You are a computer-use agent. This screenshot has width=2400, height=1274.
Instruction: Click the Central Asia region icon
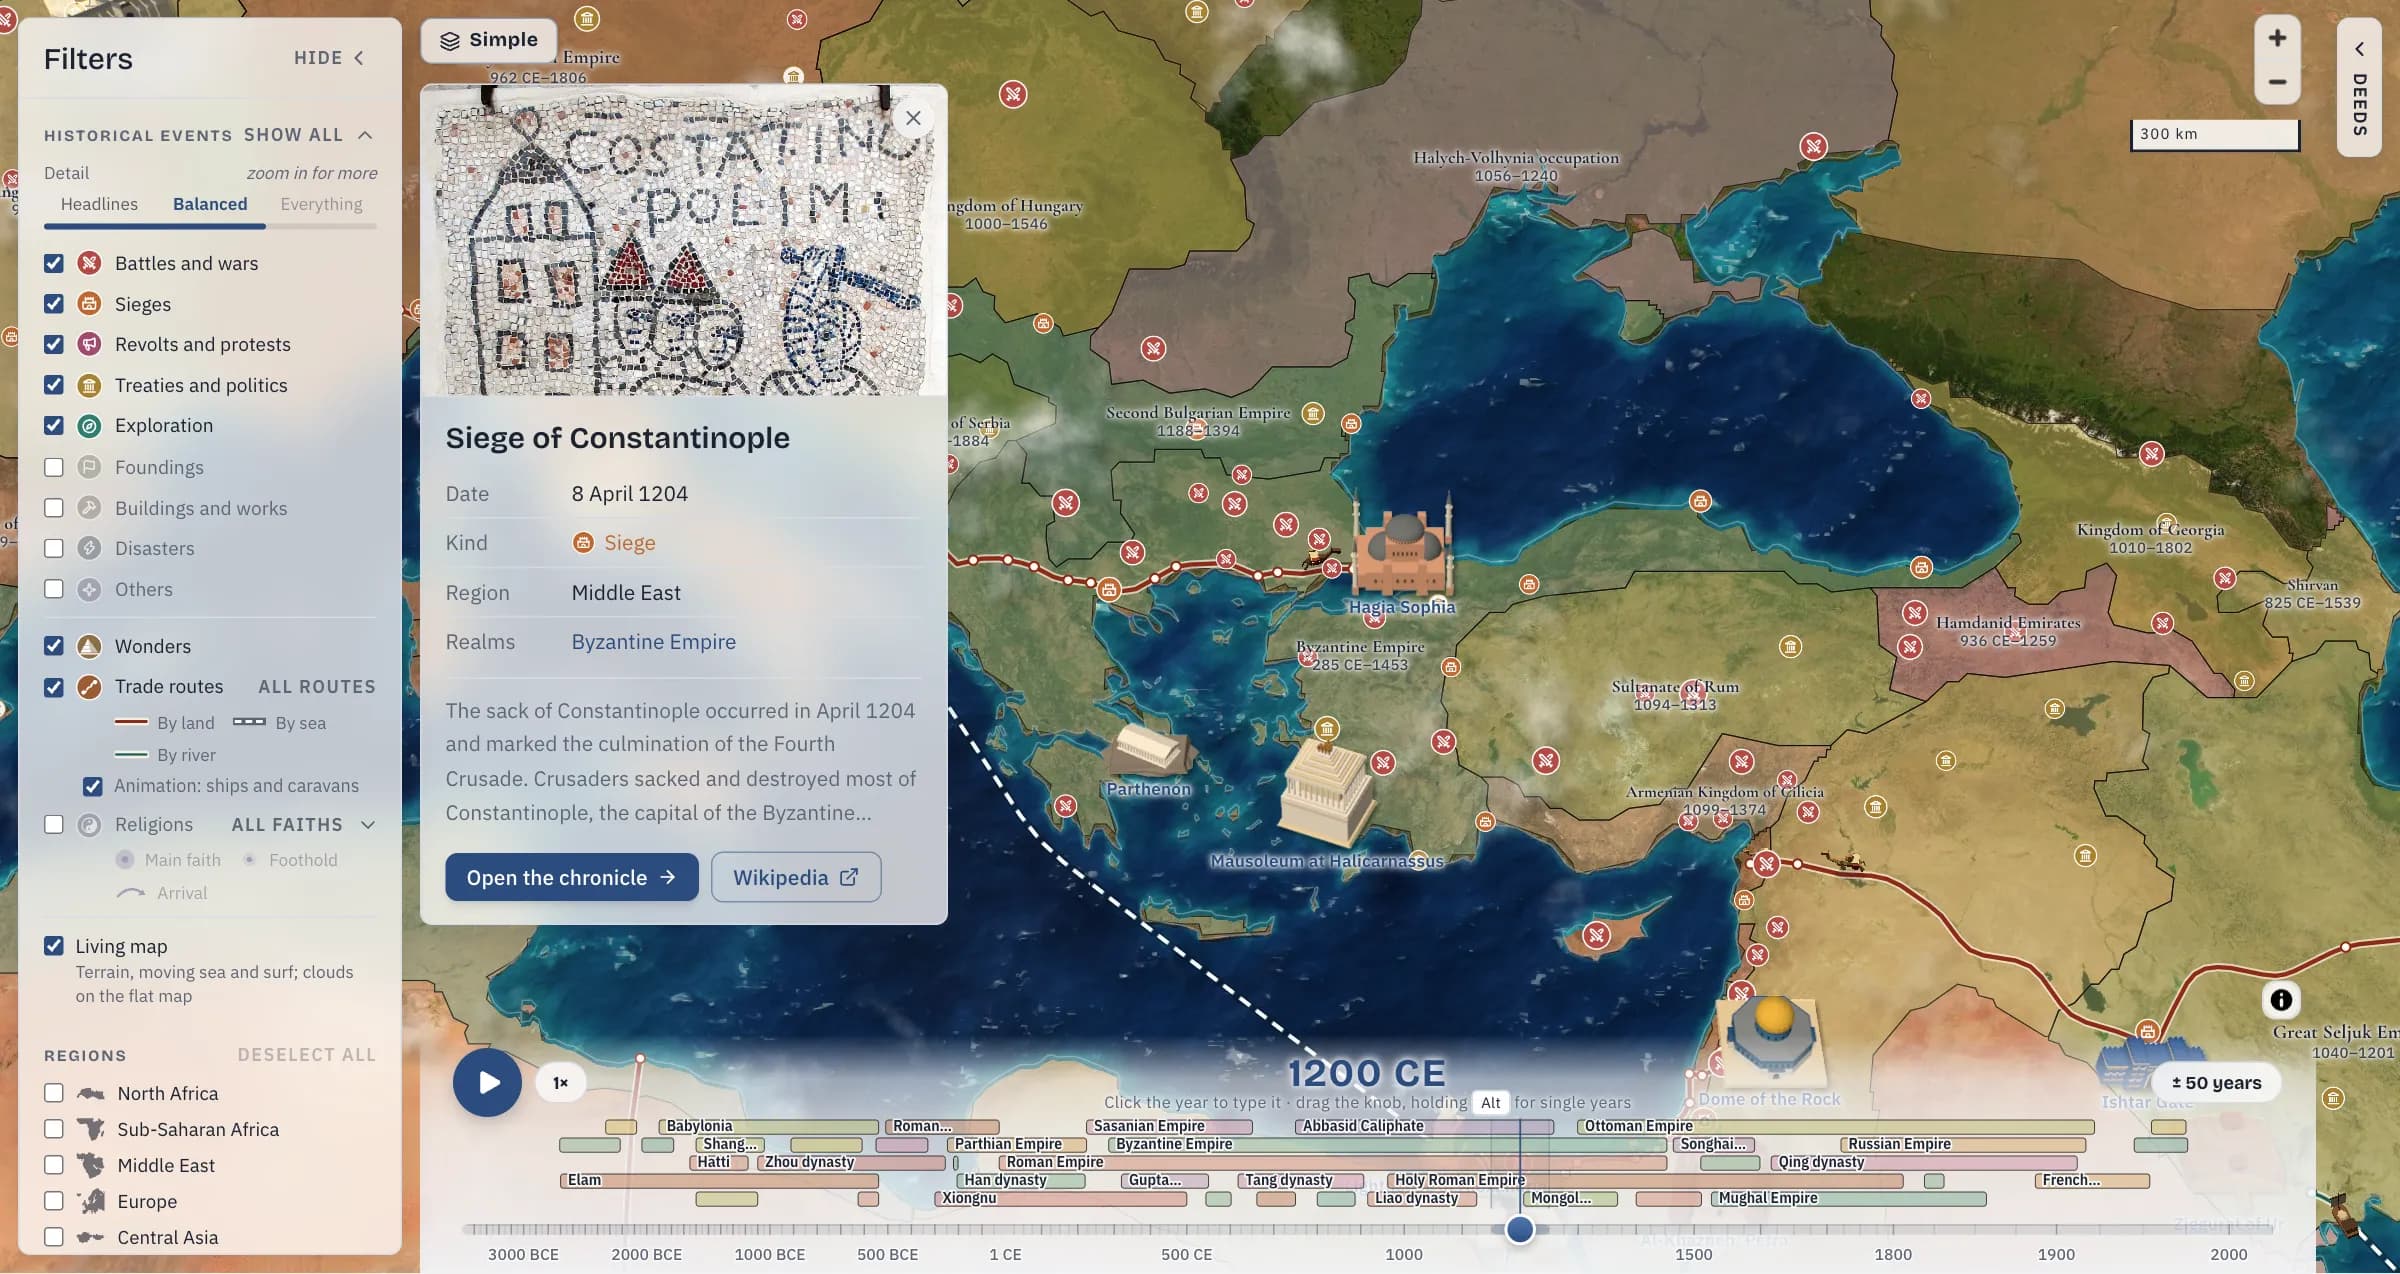coord(91,1237)
